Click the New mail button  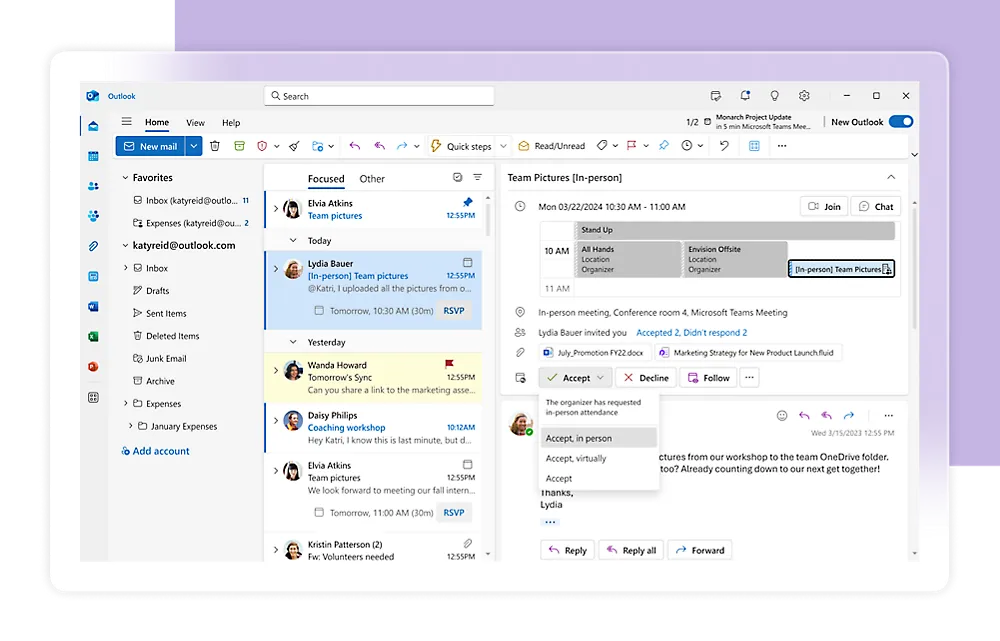(x=151, y=146)
